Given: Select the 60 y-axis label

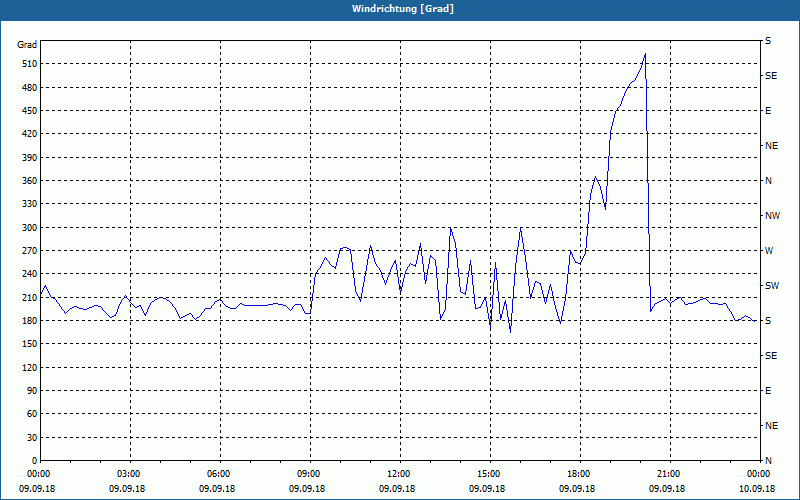Looking at the screenshot, I should [31, 414].
